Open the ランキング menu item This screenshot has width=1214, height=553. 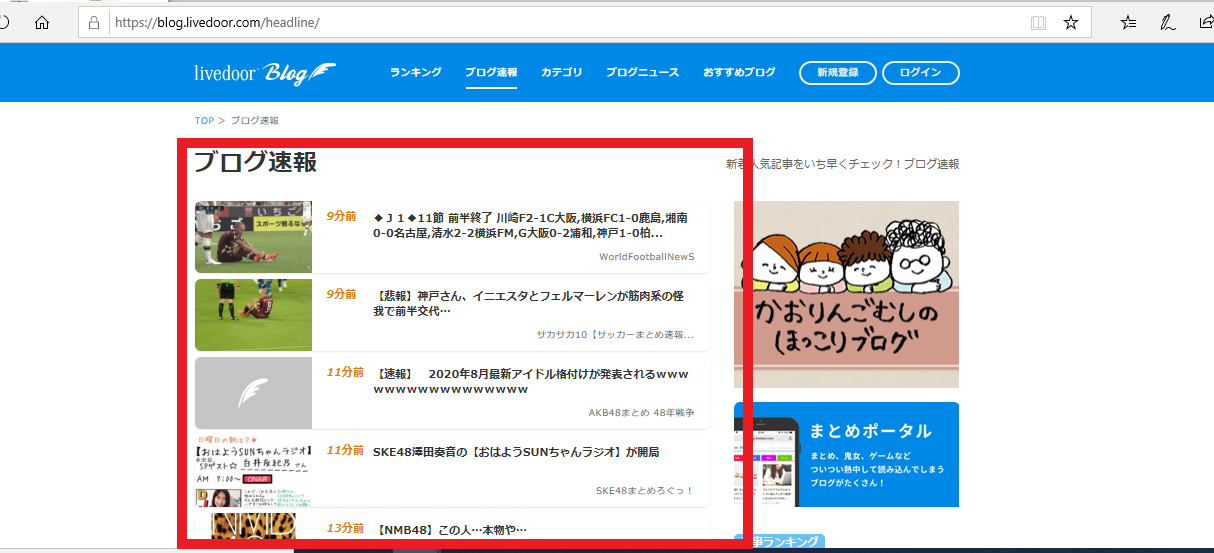coord(416,72)
